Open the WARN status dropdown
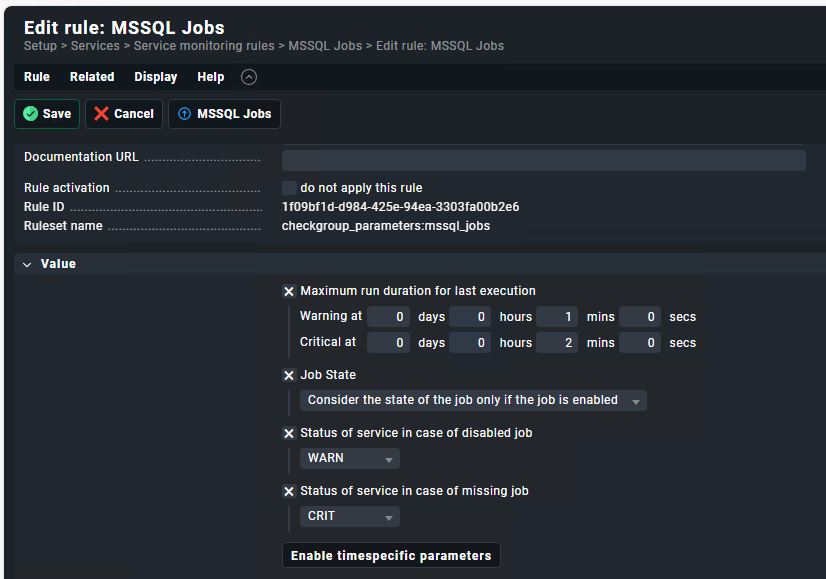This screenshot has height=579, width=826. [x=349, y=458]
